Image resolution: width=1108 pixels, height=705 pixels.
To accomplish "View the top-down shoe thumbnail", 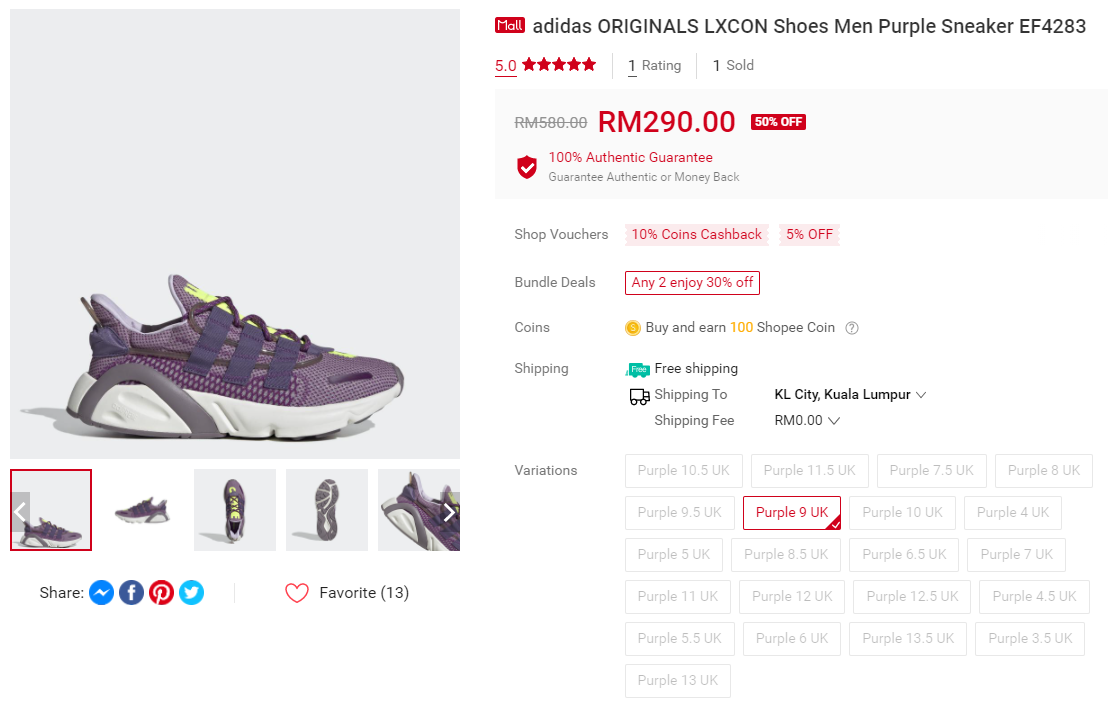I will [234, 510].
